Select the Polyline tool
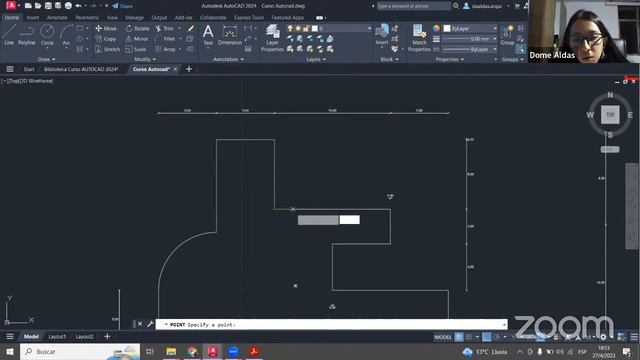This screenshot has height=360, width=640. pyautogui.click(x=27, y=34)
